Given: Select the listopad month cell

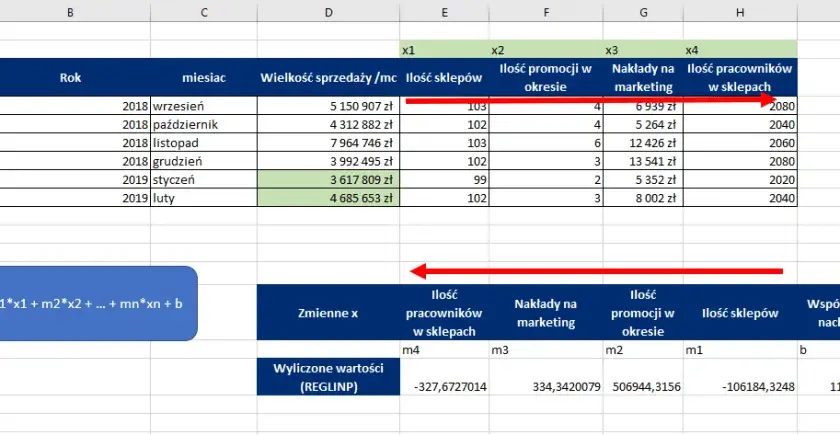Looking at the screenshot, I should click(204, 143).
